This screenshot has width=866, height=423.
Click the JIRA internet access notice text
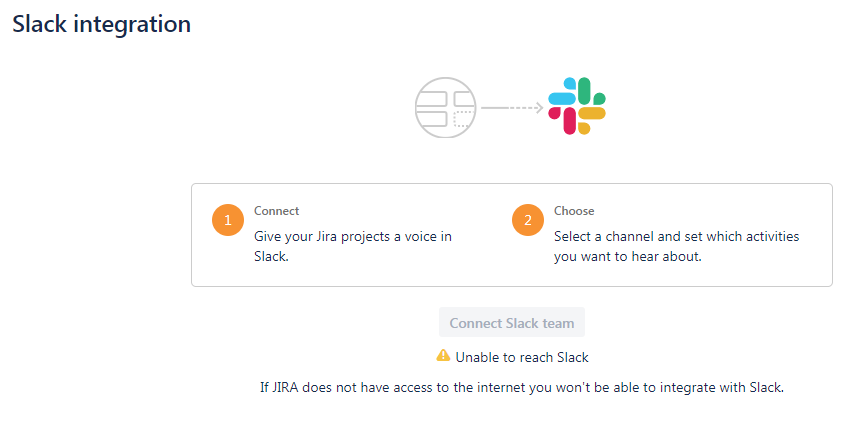[x=522, y=387]
